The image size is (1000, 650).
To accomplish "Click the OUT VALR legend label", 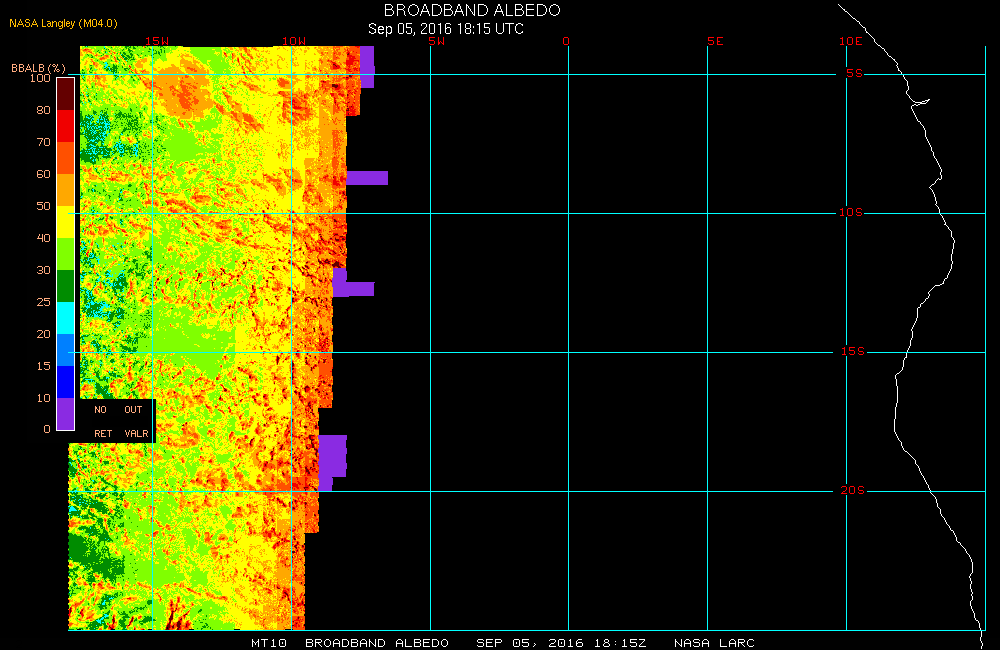I will 135,421.
